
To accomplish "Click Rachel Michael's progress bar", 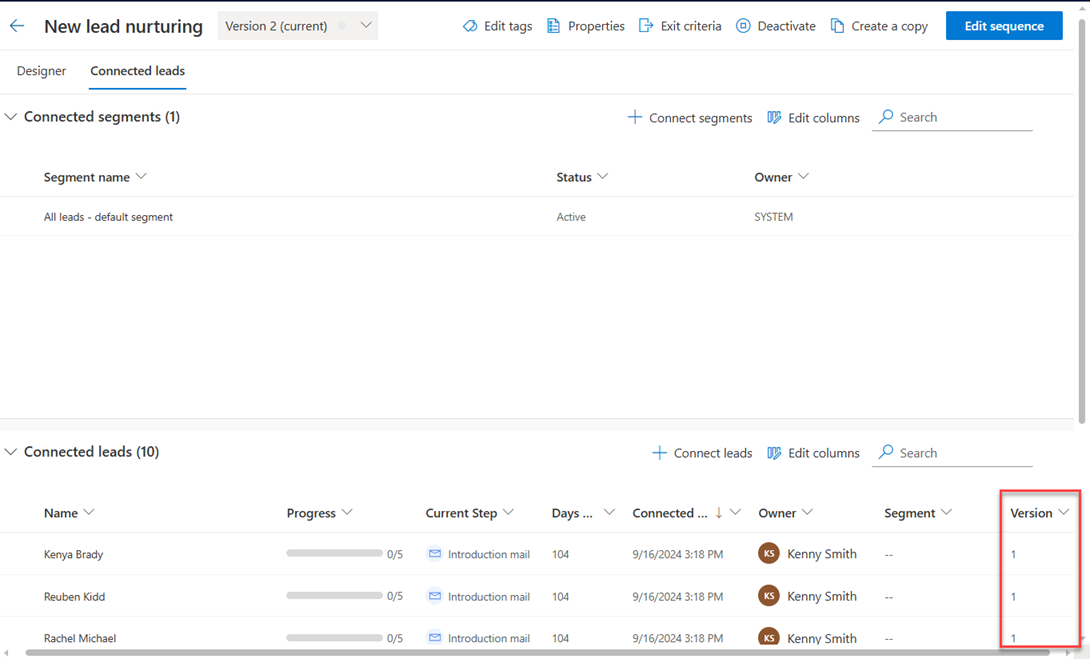I will click(x=334, y=637).
